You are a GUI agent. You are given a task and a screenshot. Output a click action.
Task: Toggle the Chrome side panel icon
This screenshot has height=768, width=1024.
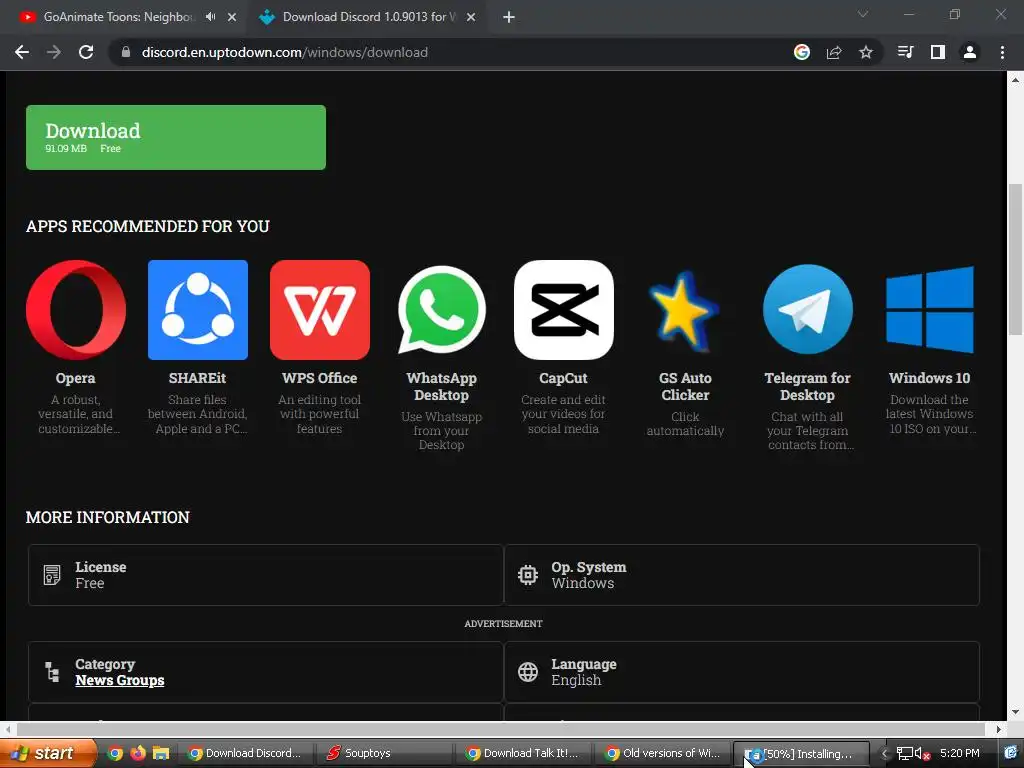(x=938, y=52)
